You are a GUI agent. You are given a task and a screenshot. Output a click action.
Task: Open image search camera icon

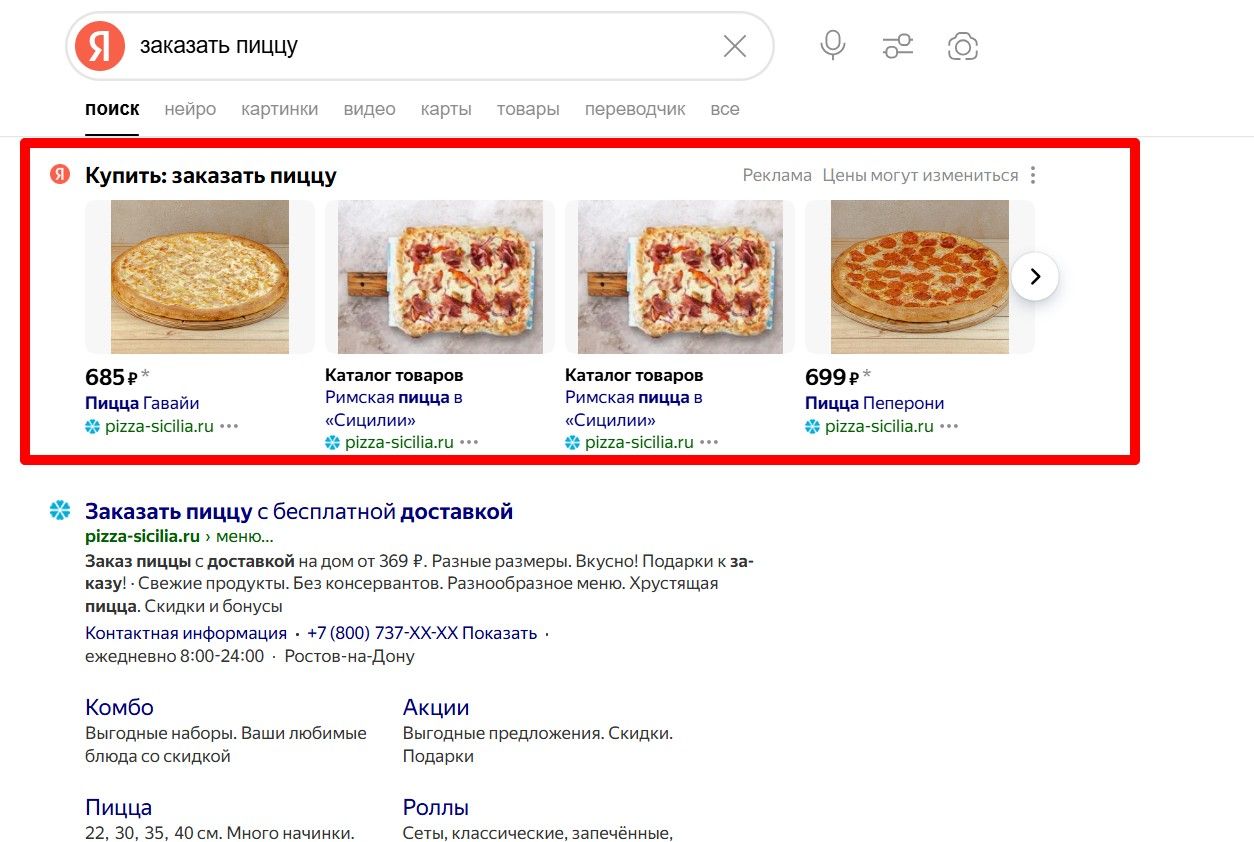pyautogui.click(x=962, y=46)
